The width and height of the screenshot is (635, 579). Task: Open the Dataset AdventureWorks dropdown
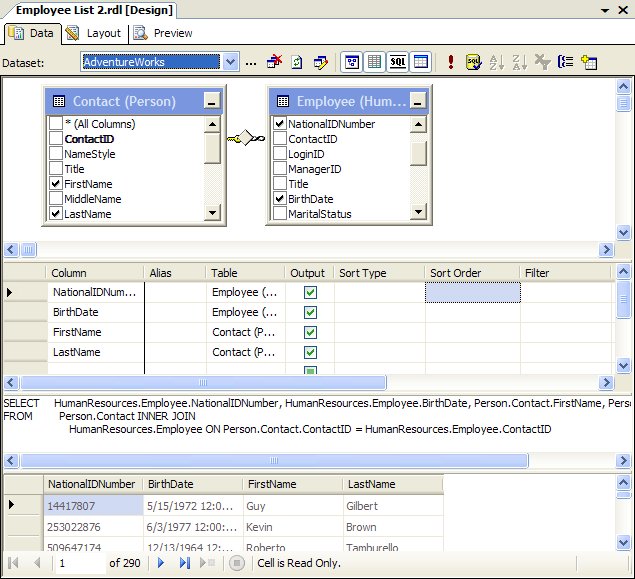pos(231,62)
